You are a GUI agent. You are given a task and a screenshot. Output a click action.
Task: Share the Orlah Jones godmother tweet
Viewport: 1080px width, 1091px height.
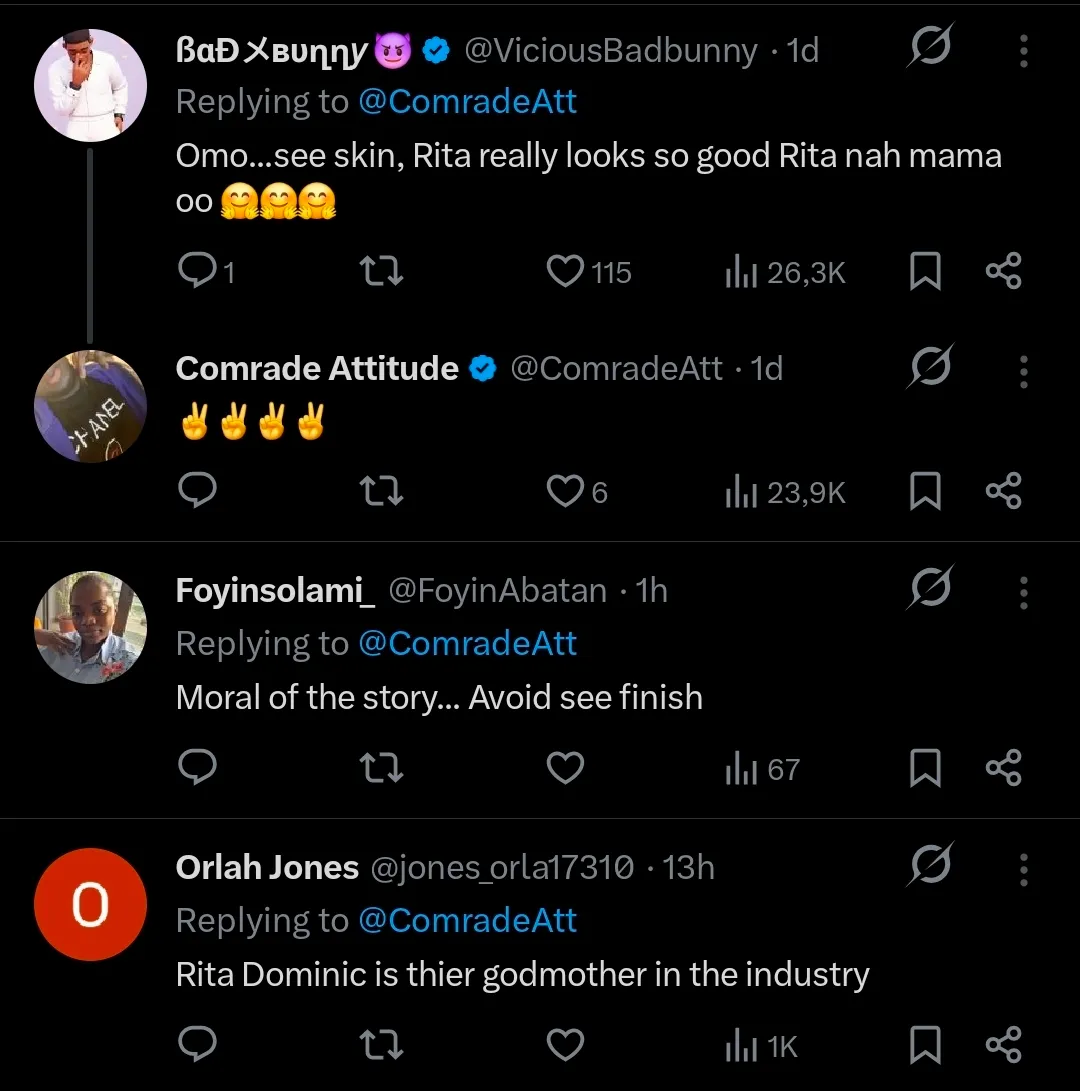click(1003, 1046)
